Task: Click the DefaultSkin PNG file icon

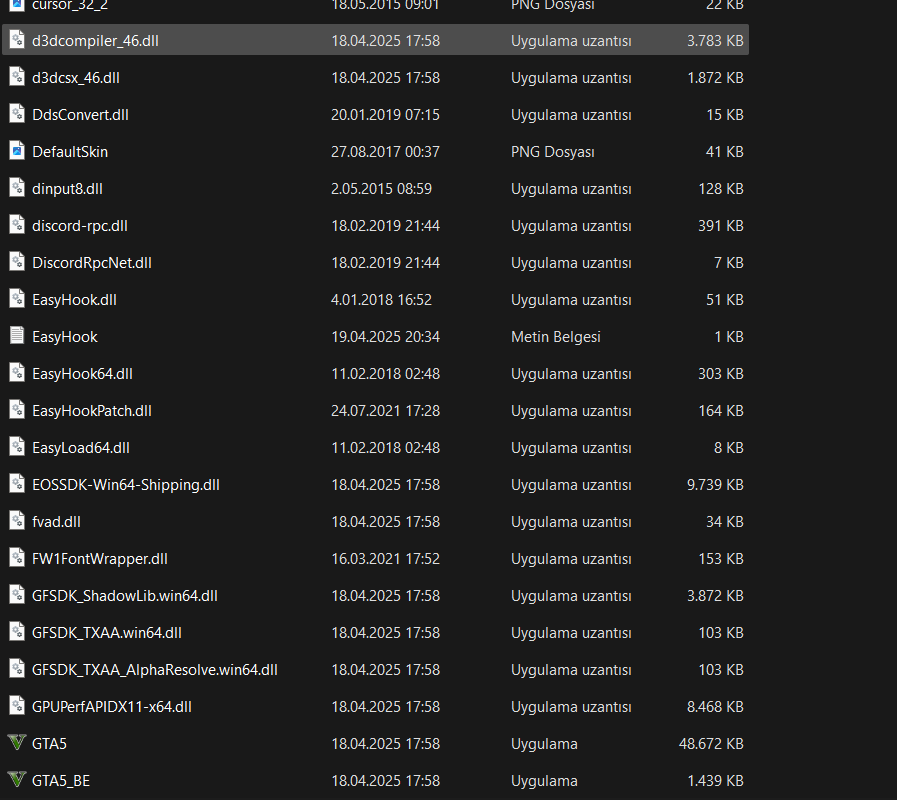Action: (16, 152)
